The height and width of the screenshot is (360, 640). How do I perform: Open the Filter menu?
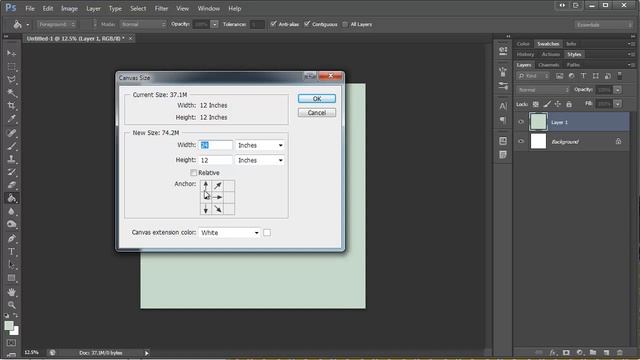click(x=161, y=8)
